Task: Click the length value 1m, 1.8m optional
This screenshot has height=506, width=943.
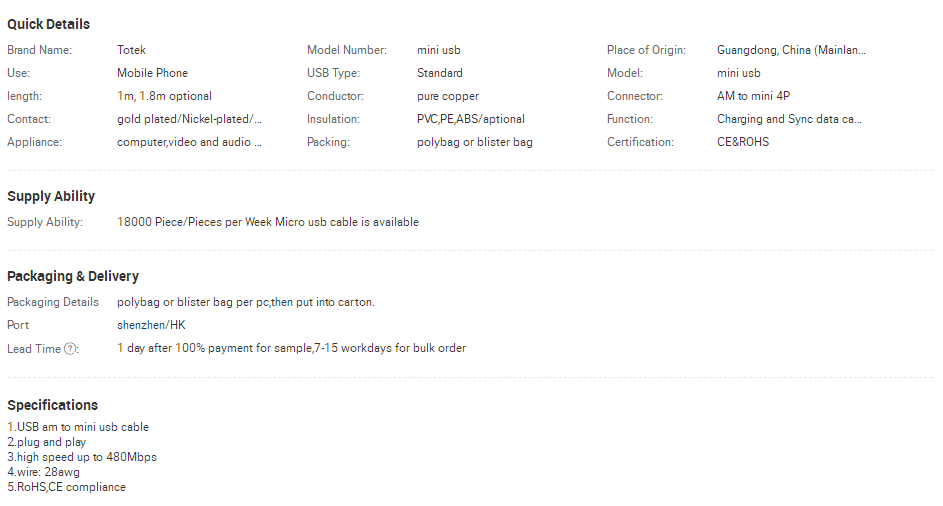Action: click(164, 96)
